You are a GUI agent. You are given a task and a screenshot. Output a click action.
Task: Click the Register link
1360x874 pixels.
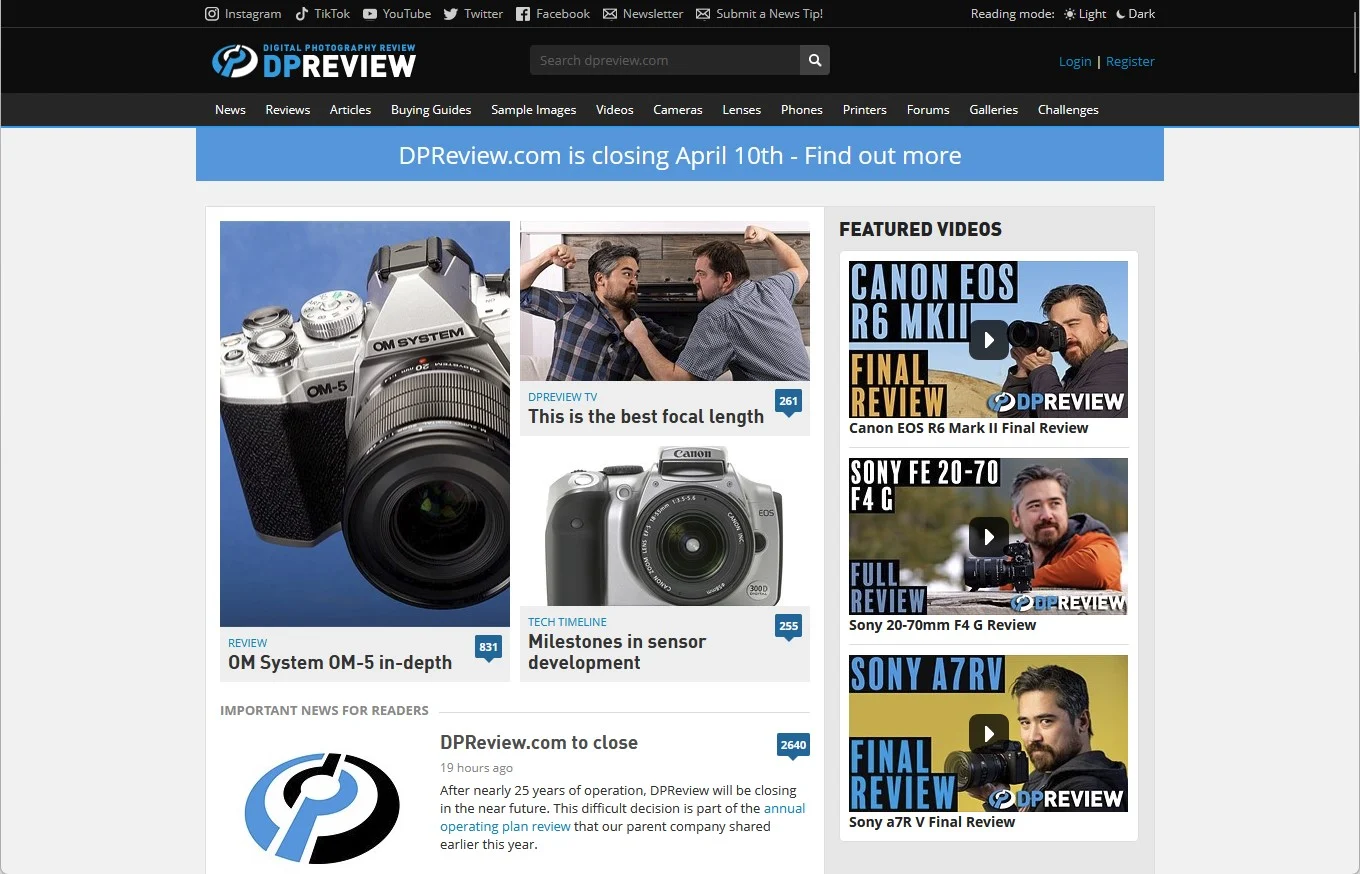tap(1130, 61)
